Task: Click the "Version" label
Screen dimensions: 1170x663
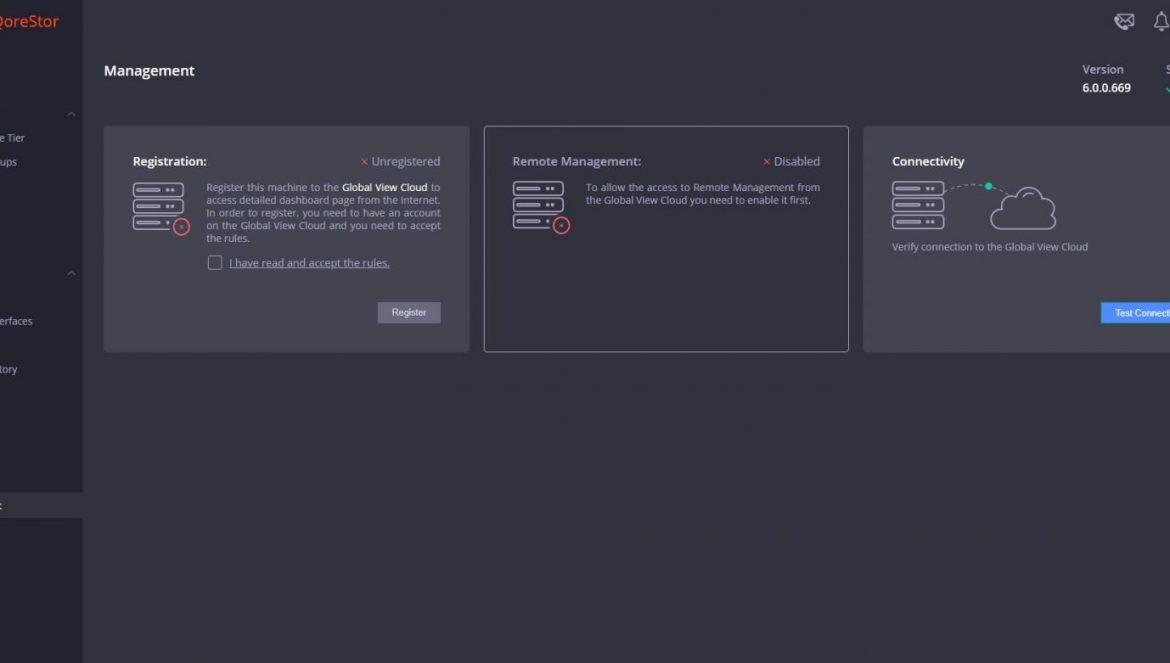Action: pos(1103,69)
